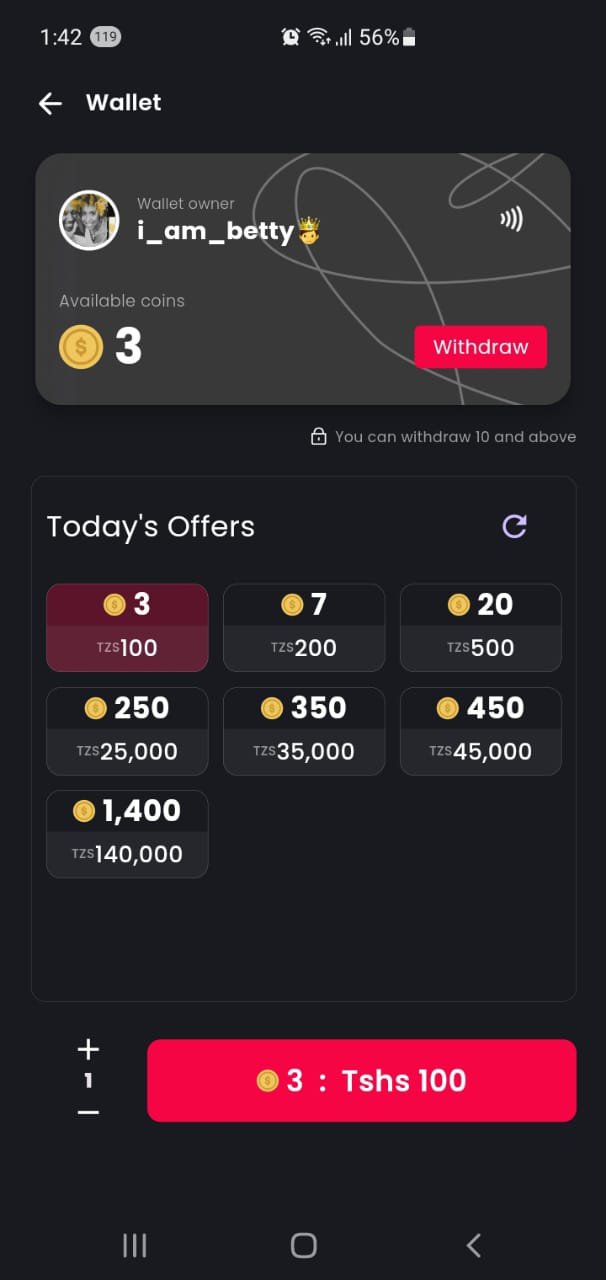Tap the large gold coin beside available coins
This screenshot has width=606, height=1280.
81,347
